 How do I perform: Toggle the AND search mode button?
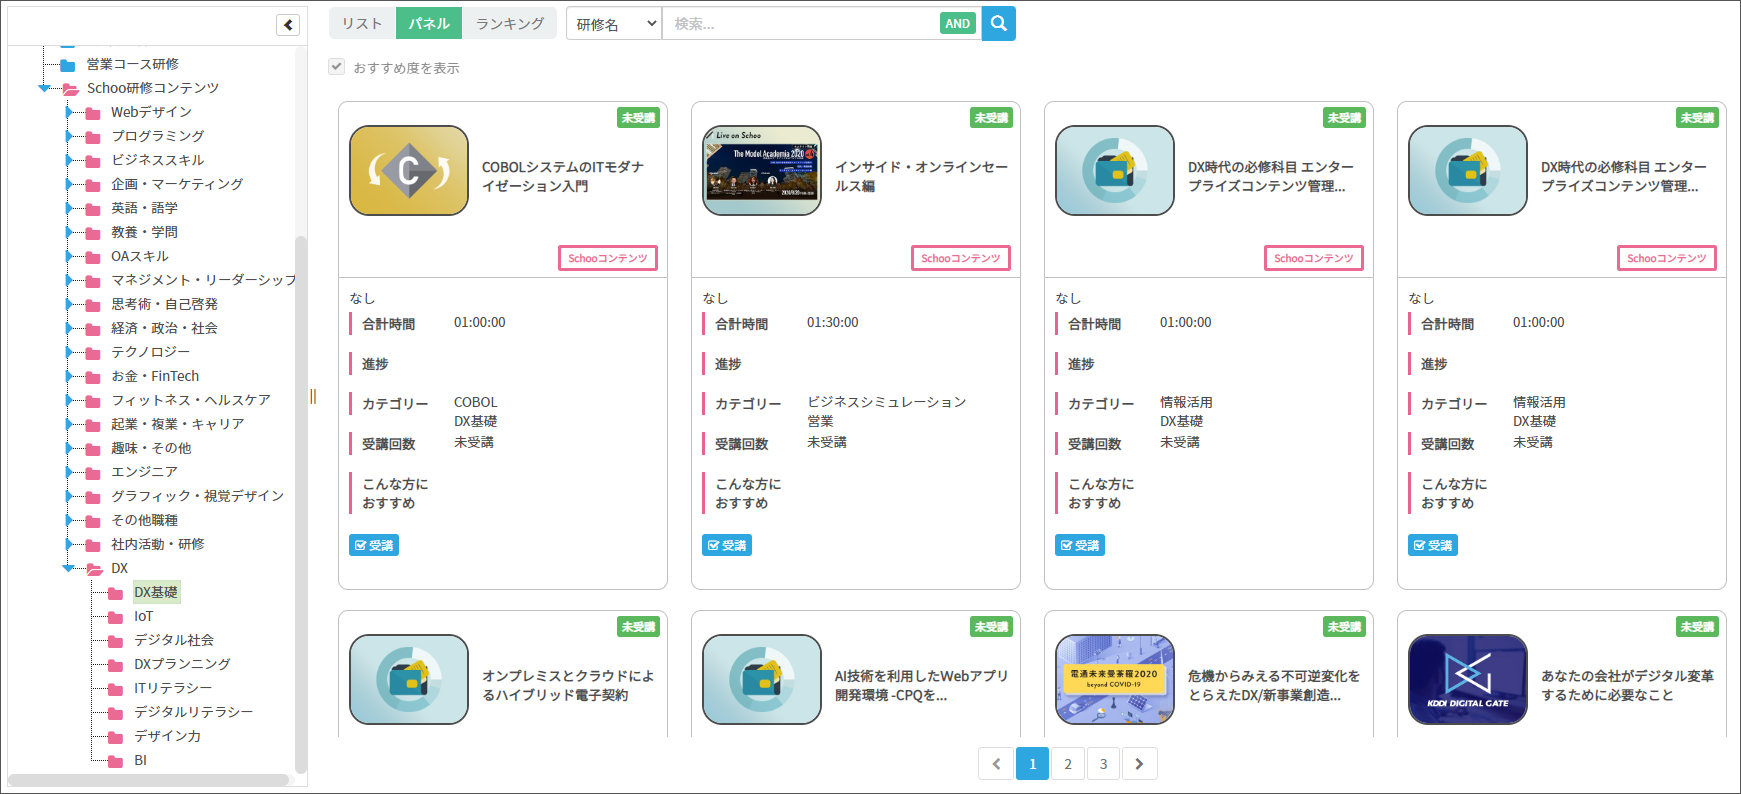point(958,24)
